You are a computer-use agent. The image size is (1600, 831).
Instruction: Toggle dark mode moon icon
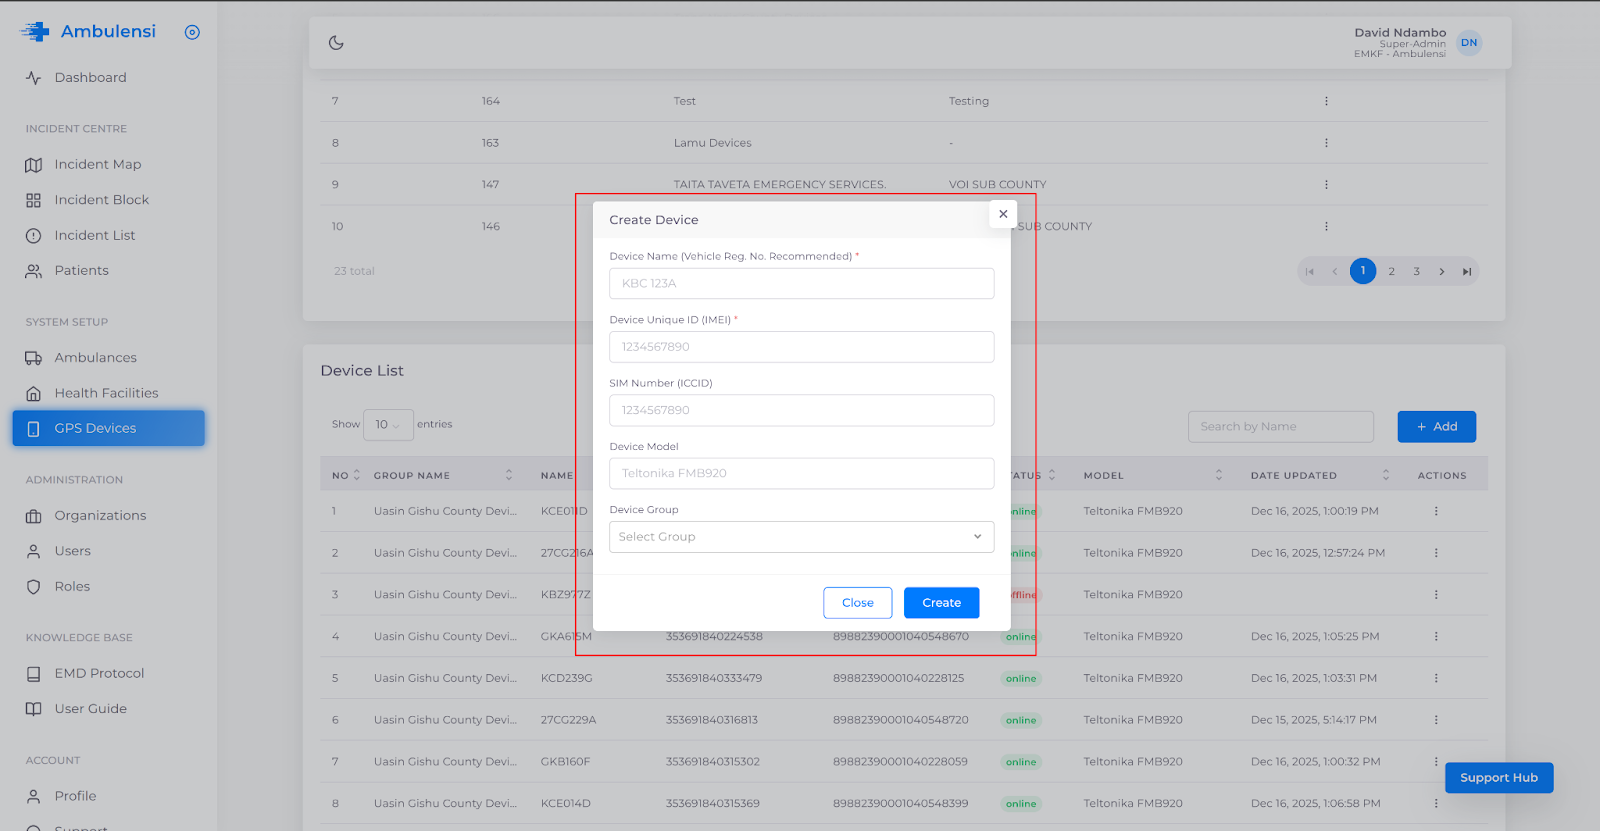click(336, 43)
